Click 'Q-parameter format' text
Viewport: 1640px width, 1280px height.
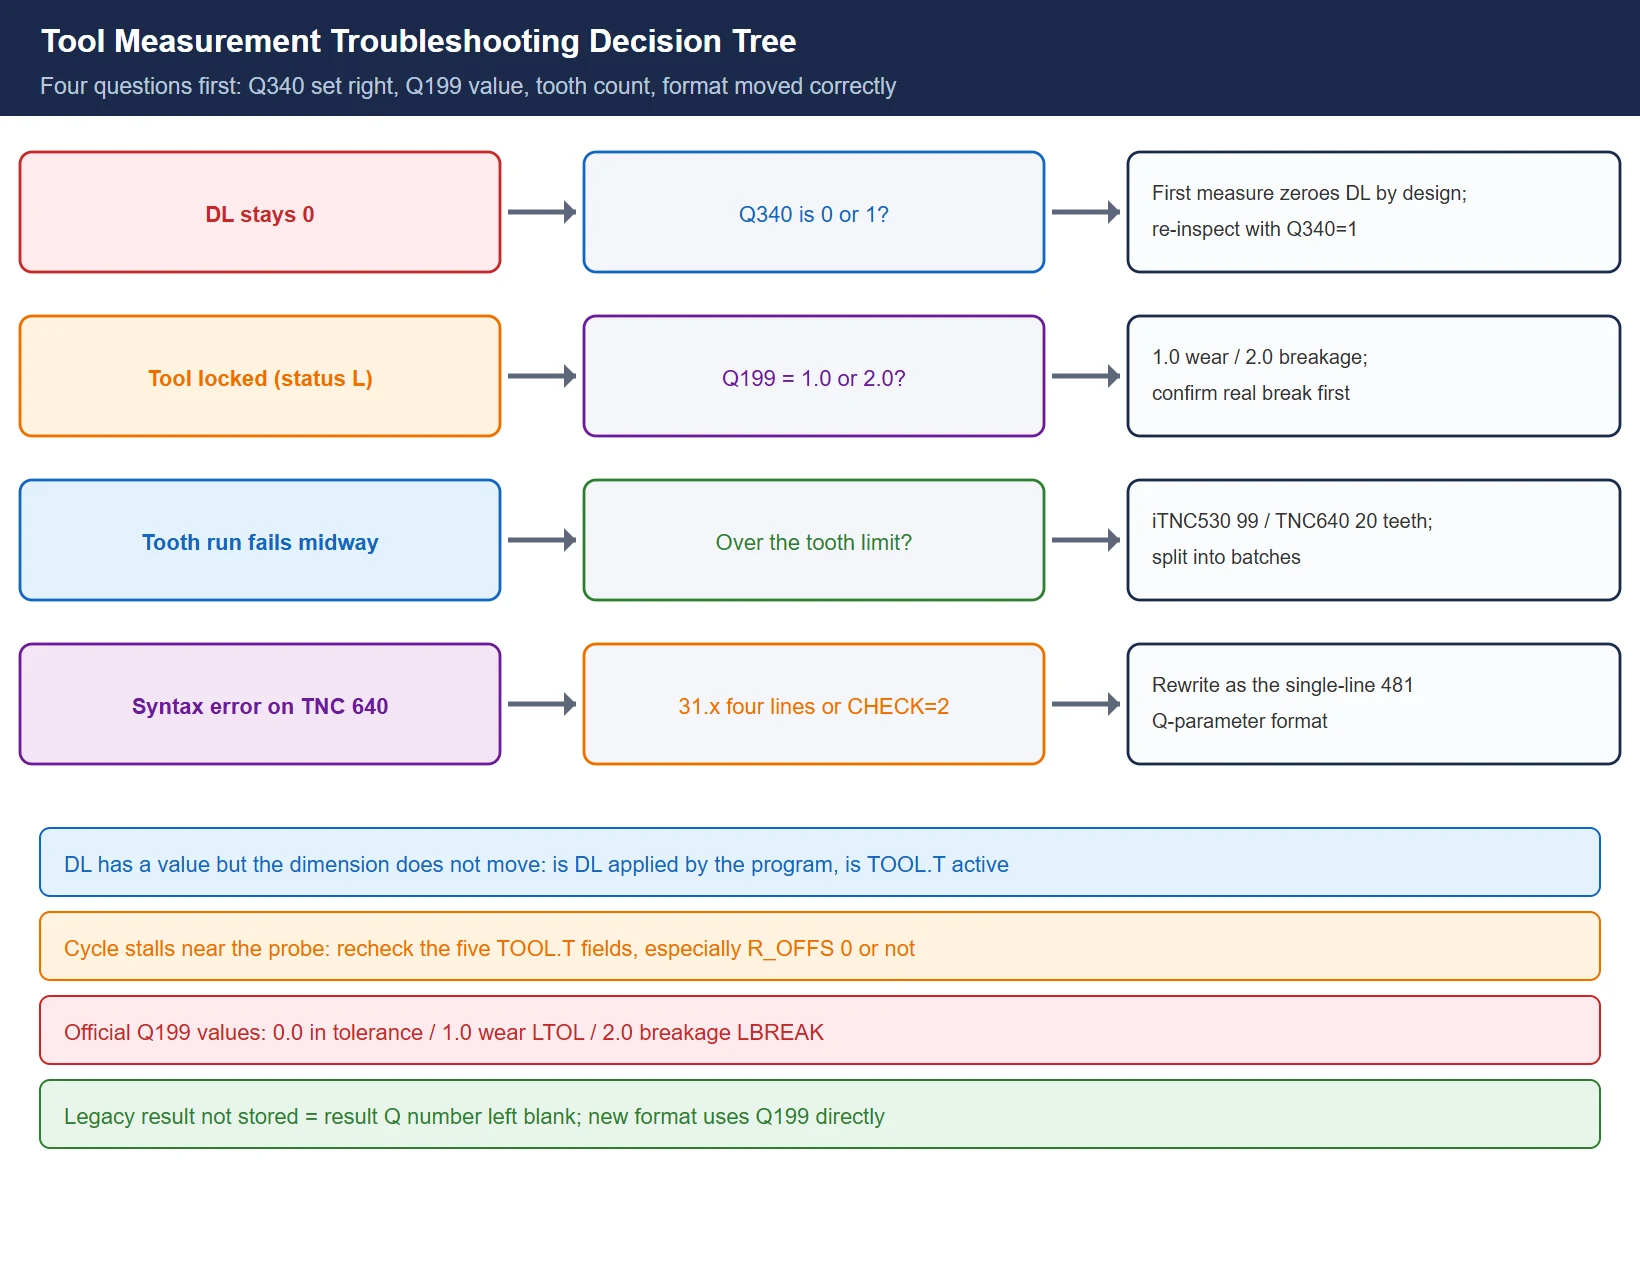(x=1239, y=721)
